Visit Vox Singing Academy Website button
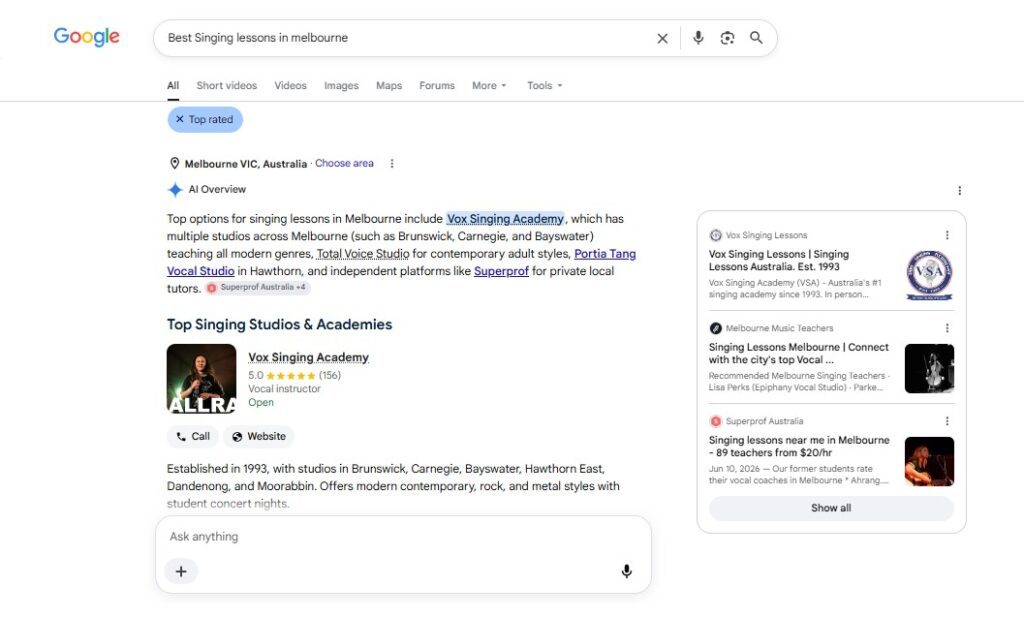This screenshot has height=618, width=1024. pos(259,436)
